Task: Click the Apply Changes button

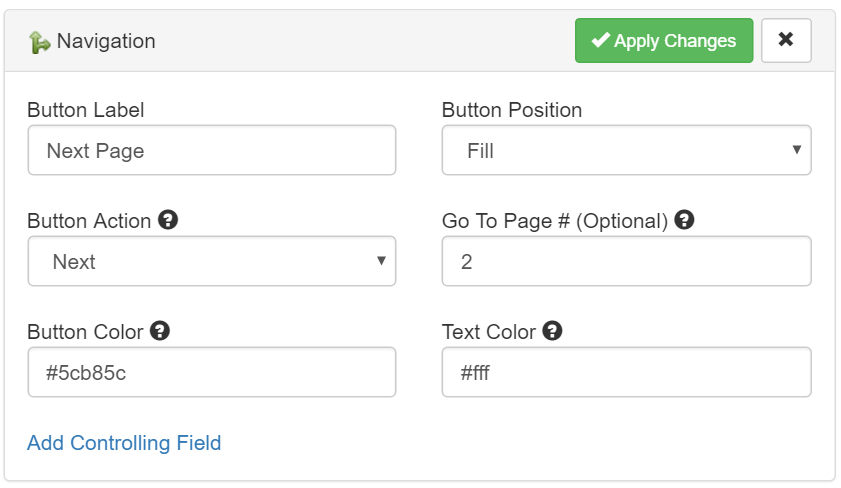Action: point(664,41)
